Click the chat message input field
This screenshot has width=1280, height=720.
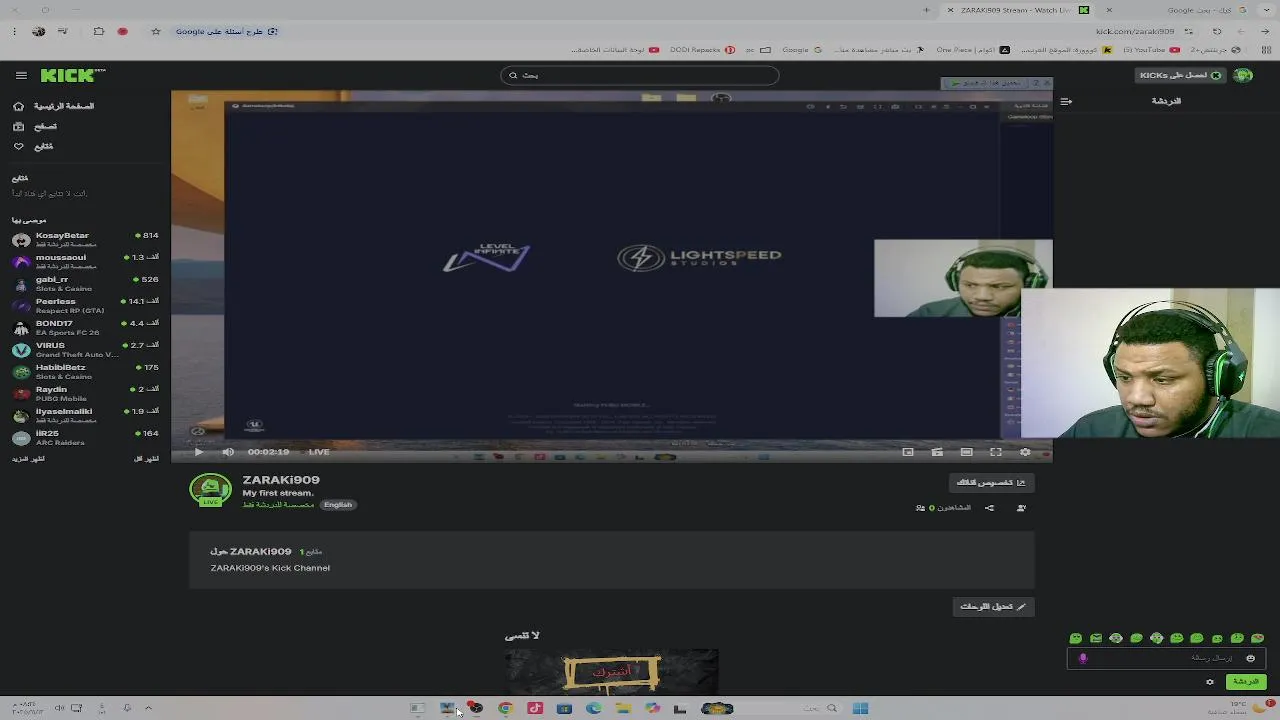pos(1168,658)
